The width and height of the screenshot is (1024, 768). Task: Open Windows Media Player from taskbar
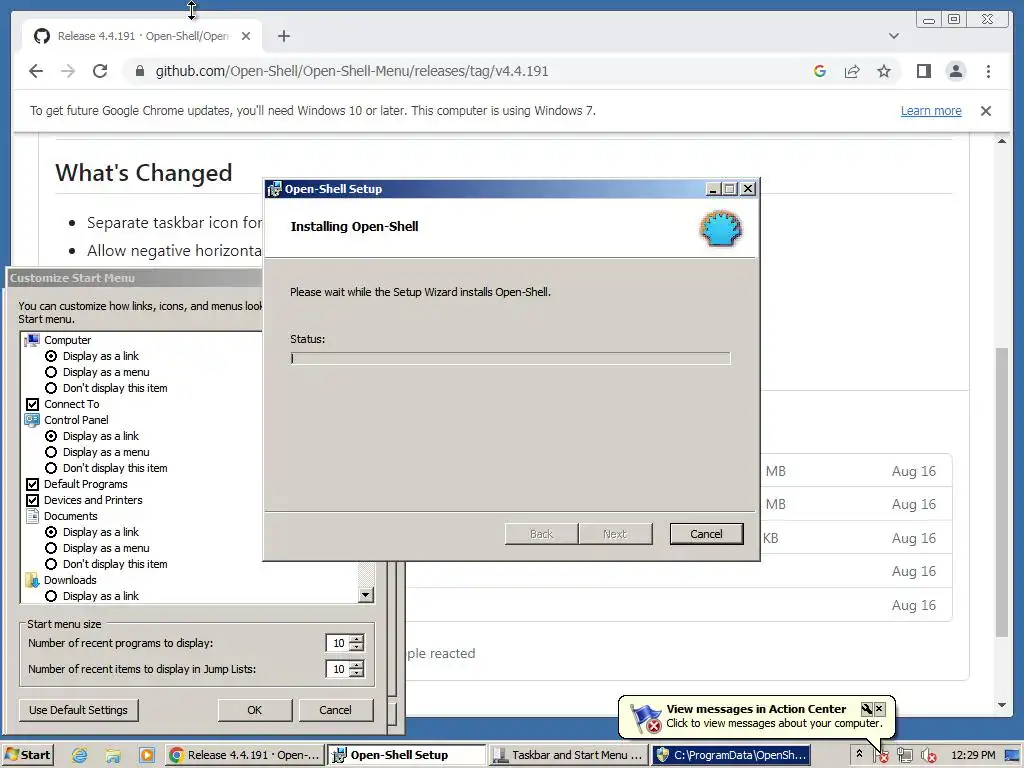[x=146, y=756]
